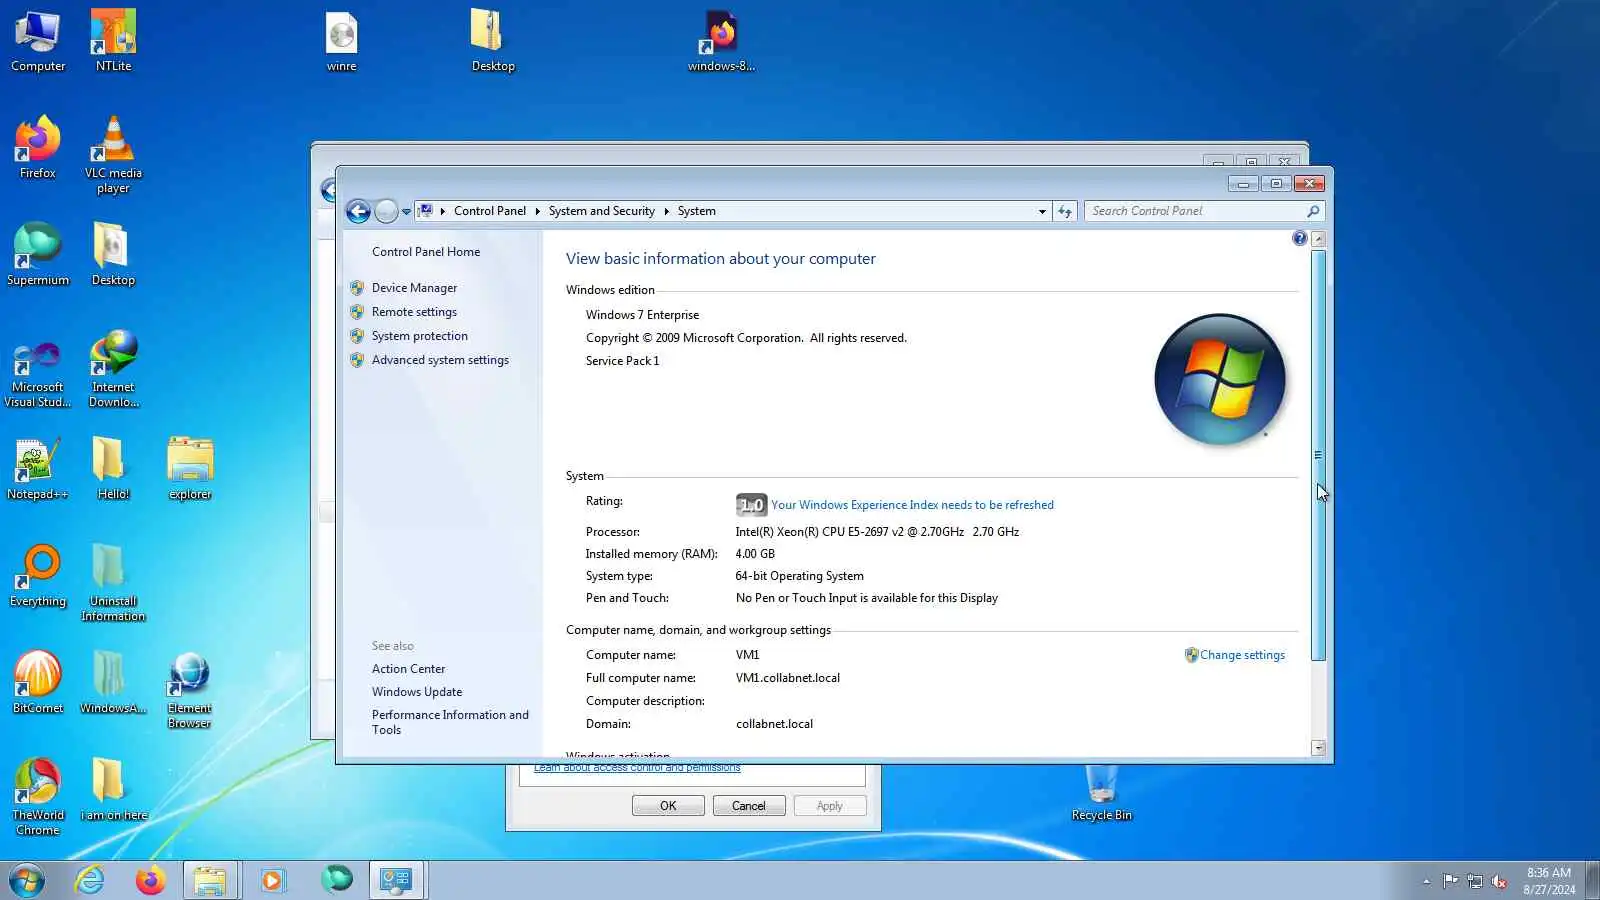The image size is (1600, 900).
Task: Click the 1.0 rating badge
Action: pyautogui.click(x=751, y=505)
